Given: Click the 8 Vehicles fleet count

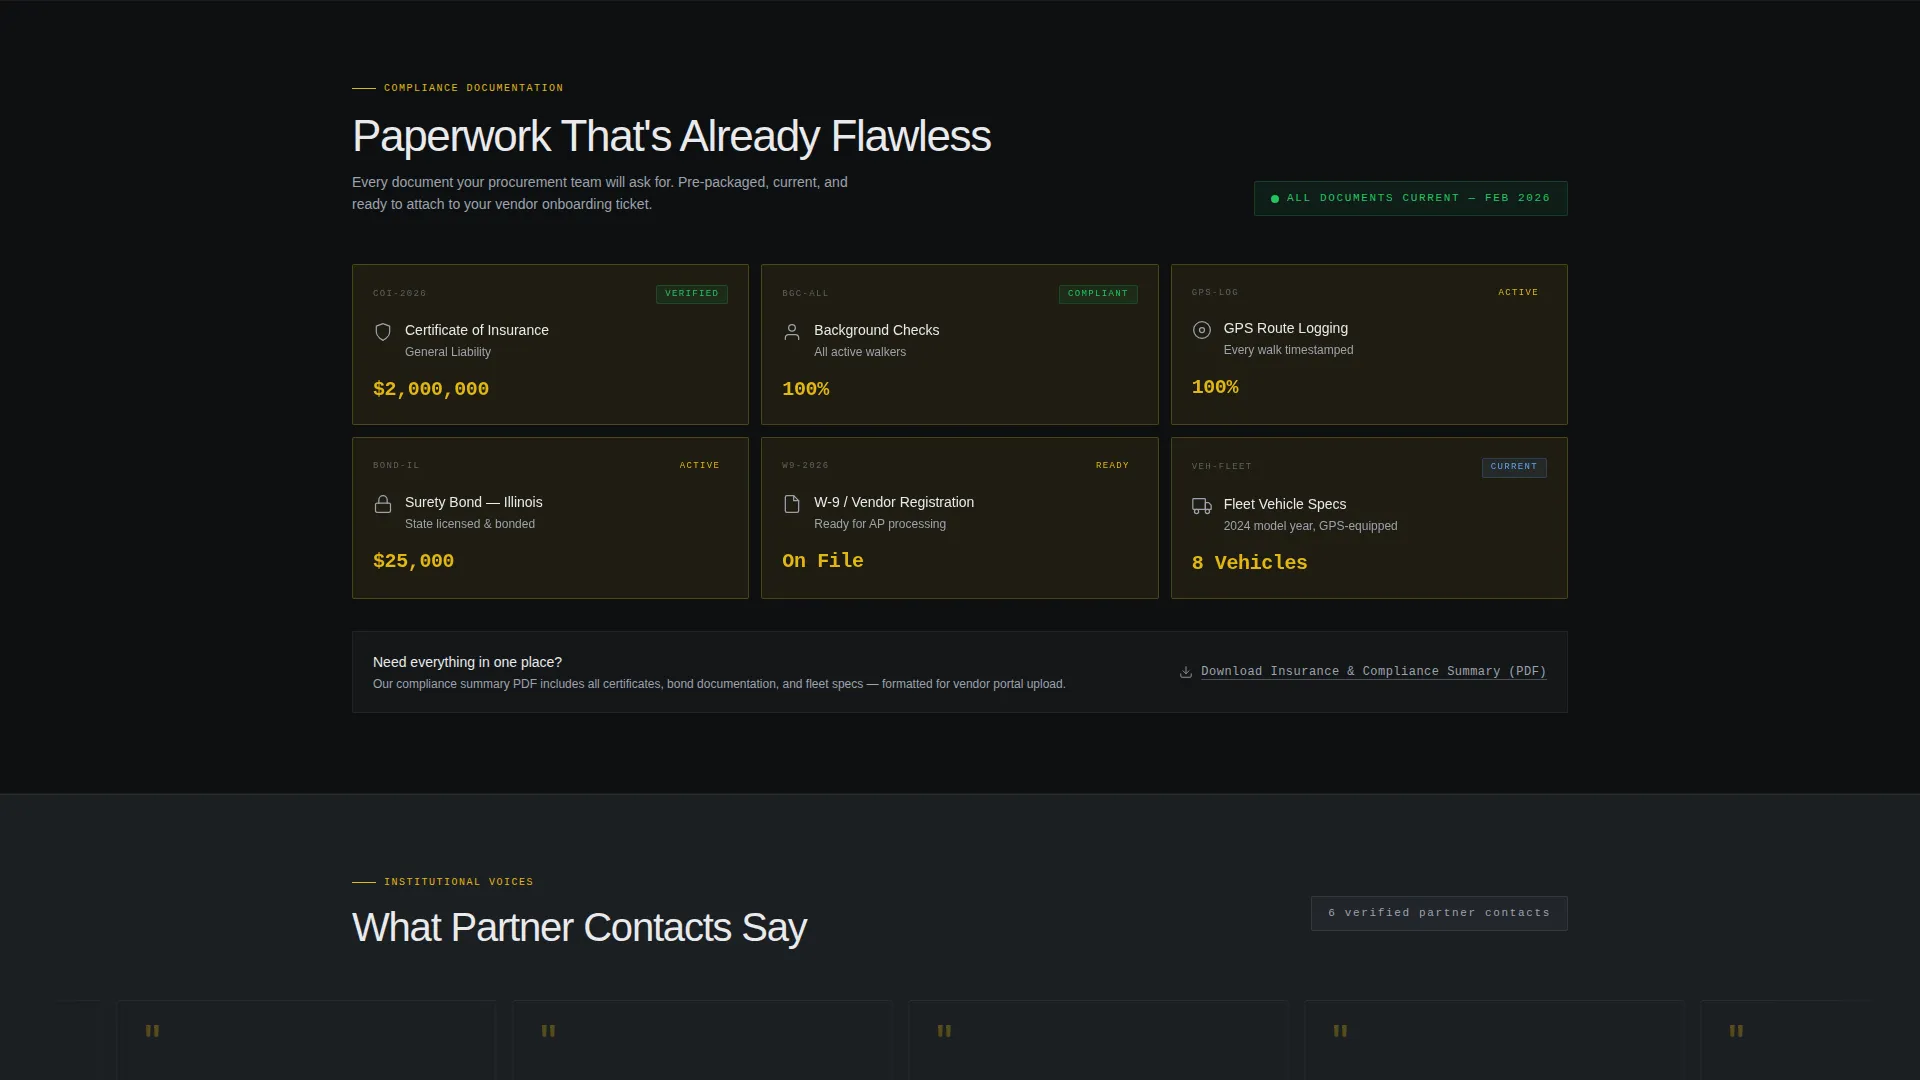Looking at the screenshot, I should click(1249, 563).
